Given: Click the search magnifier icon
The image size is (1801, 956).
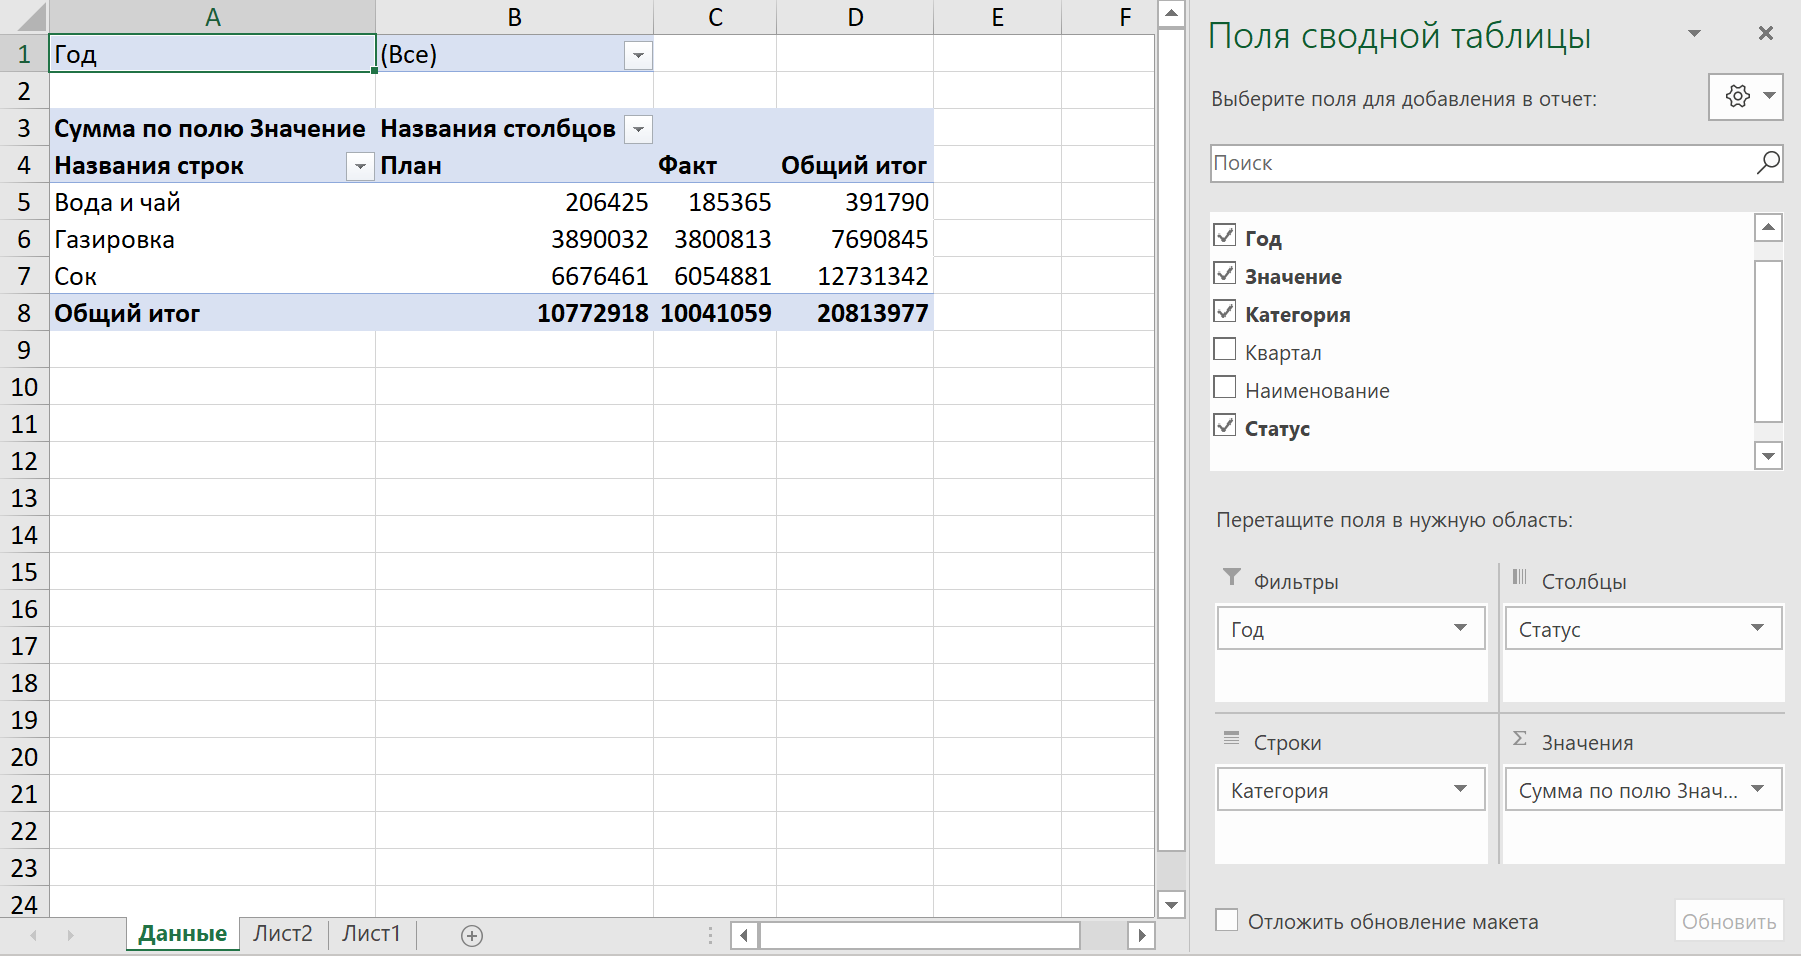Looking at the screenshot, I should click(1768, 162).
